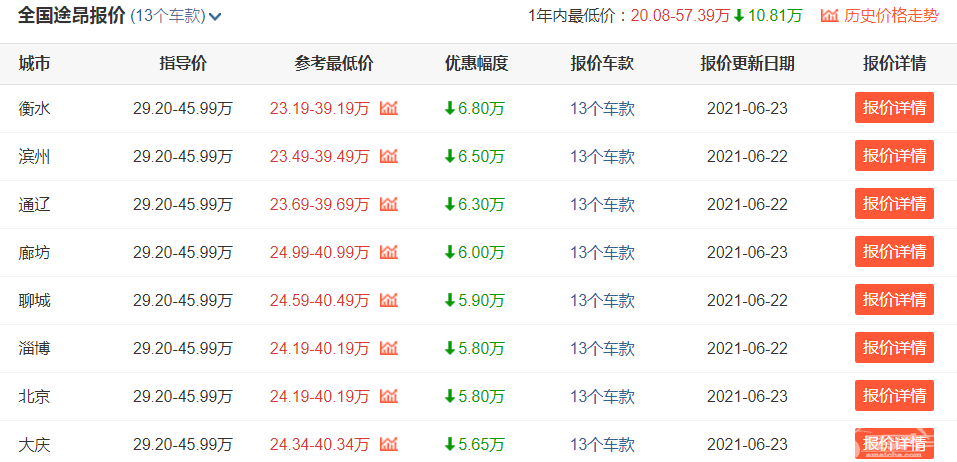
Task: Click the city name 衡水
Action: tap(34, 109)
